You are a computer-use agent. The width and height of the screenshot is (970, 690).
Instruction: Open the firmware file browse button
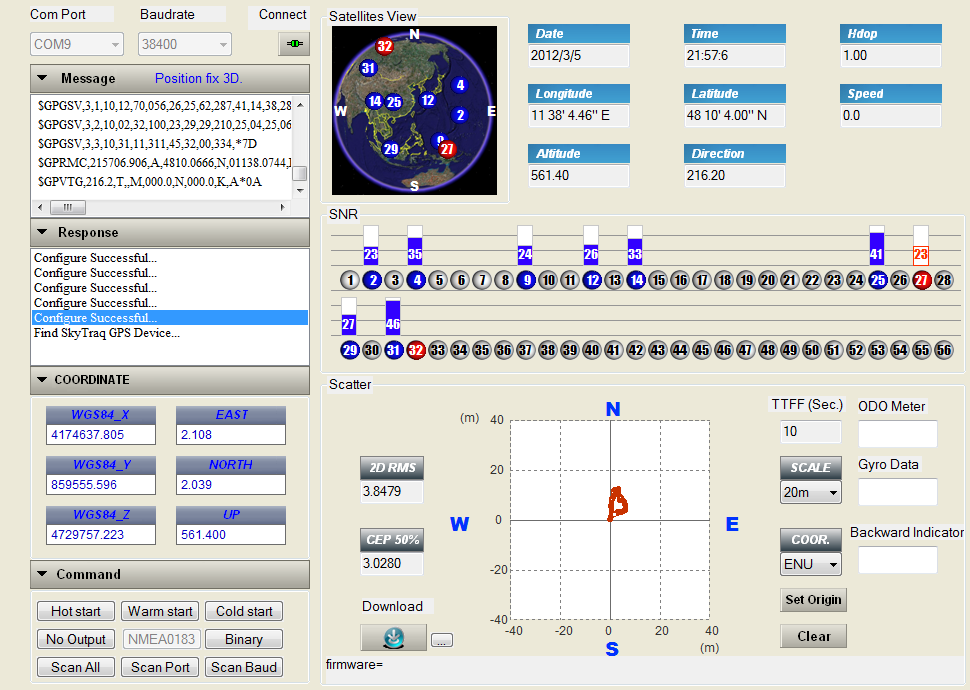(x=442, y=640)
